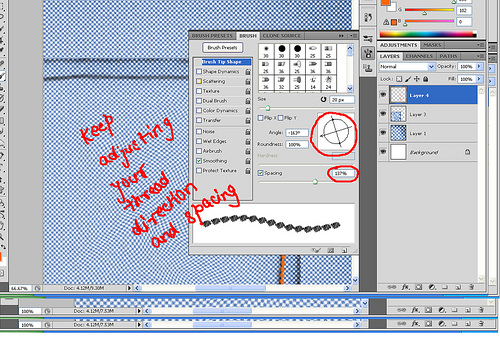Viewport: 500px width, 362px height.
Task: Click the Roundness input field
Action: [297, 145]
